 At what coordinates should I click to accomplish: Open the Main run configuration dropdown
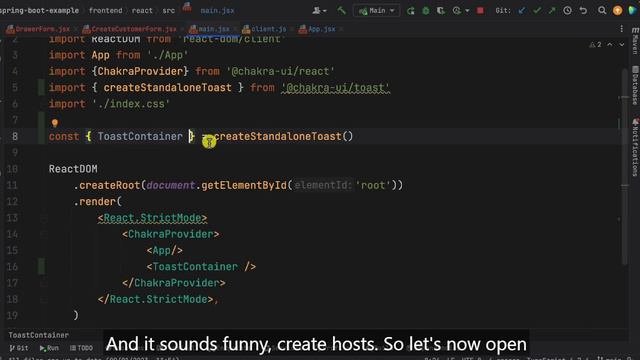click(376, 11)
